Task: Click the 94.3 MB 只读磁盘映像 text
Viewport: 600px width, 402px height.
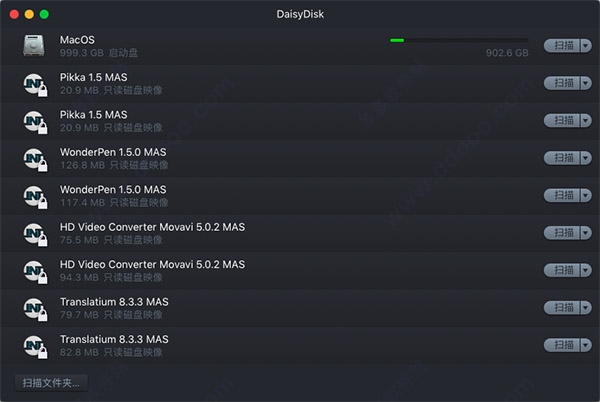Action: tap(111, 278)
